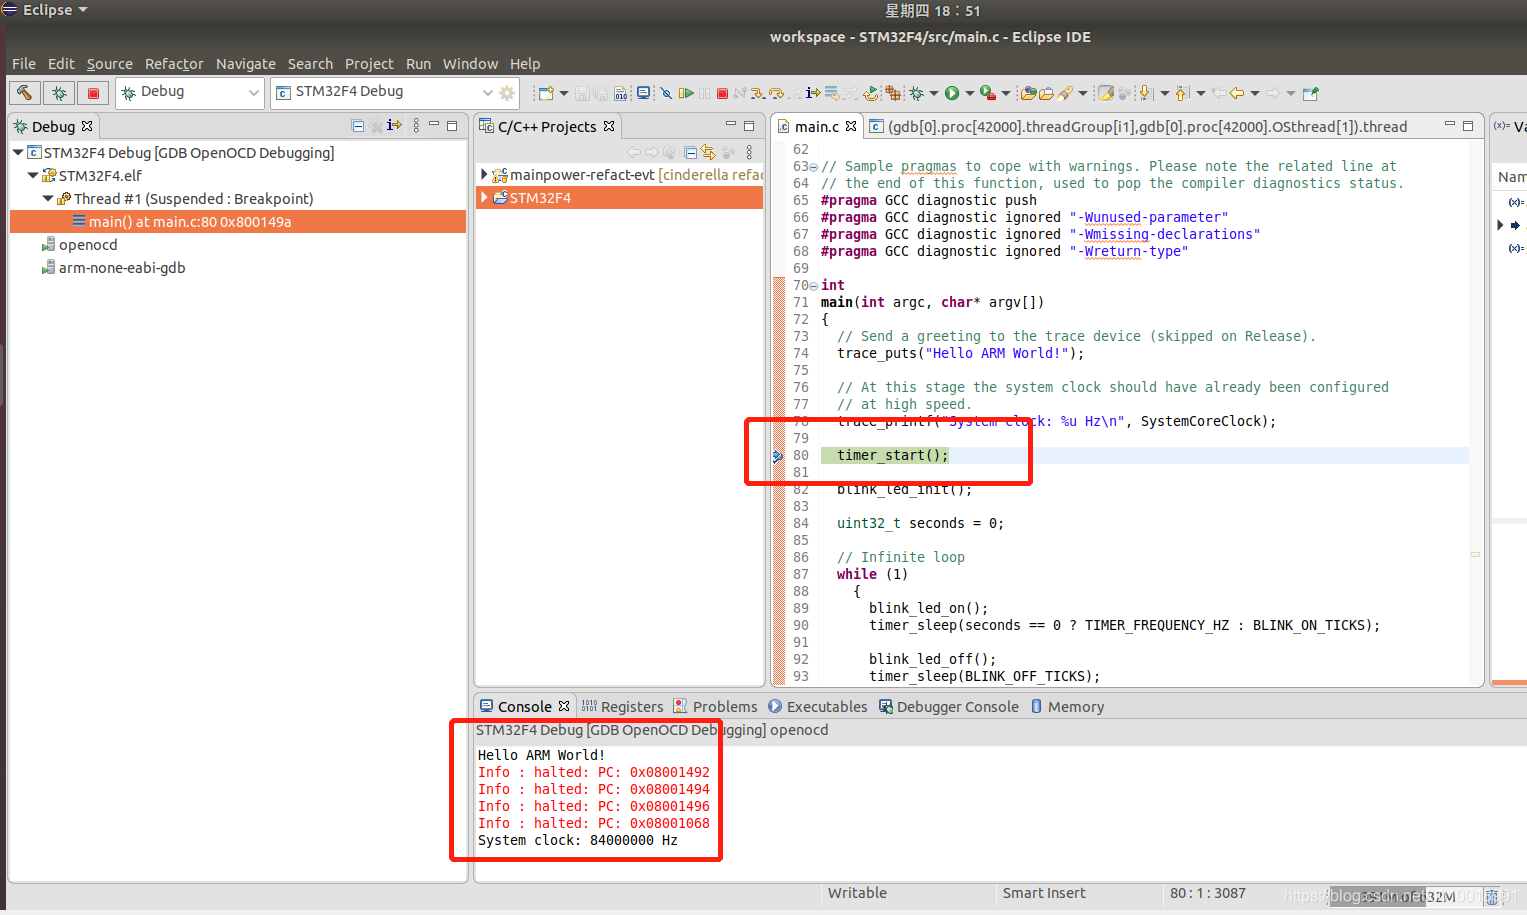Click the Build hammer icon
This screenshot has width=1527, height=915.
click(25, 93)
